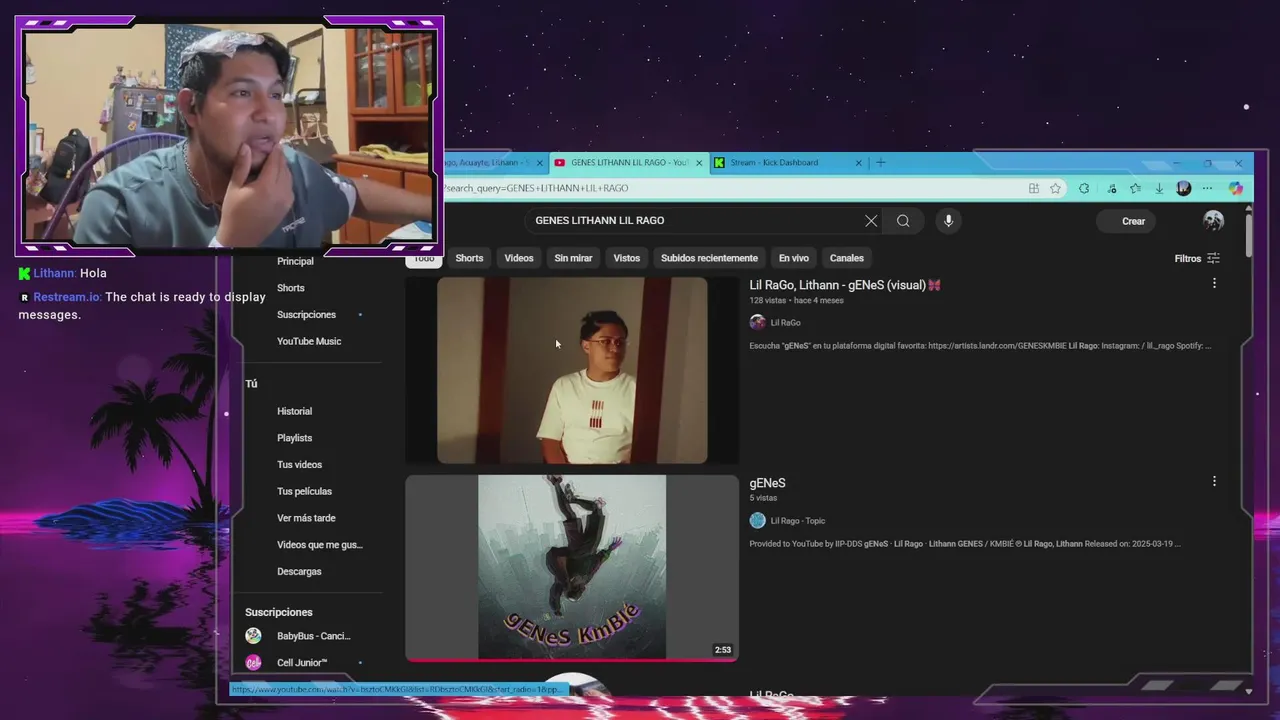The height and width of the screenshot is (720, 1280).
Task: Click the YouTube page vertical scrollbar
Action: coord(1248,235)
